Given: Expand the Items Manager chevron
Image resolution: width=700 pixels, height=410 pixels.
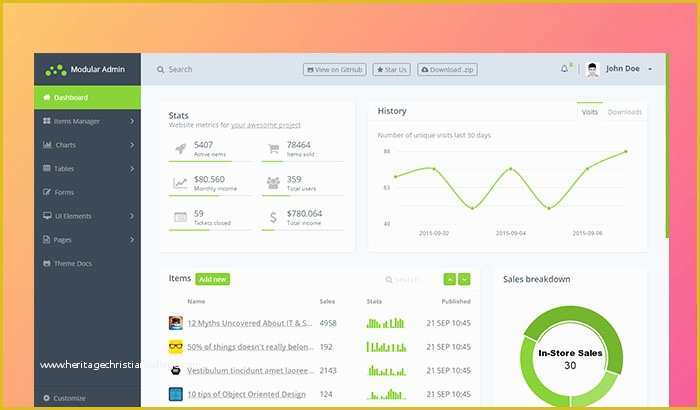Looking at the screenshot, I should click(132, 121).
